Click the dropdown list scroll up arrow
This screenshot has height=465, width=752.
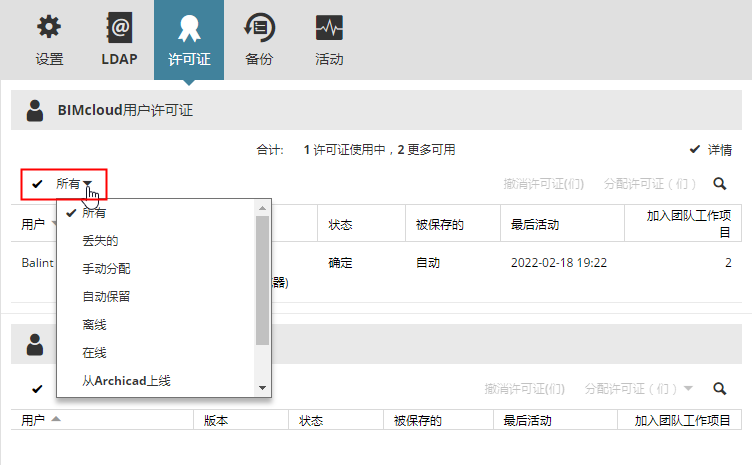click(262, 208)
